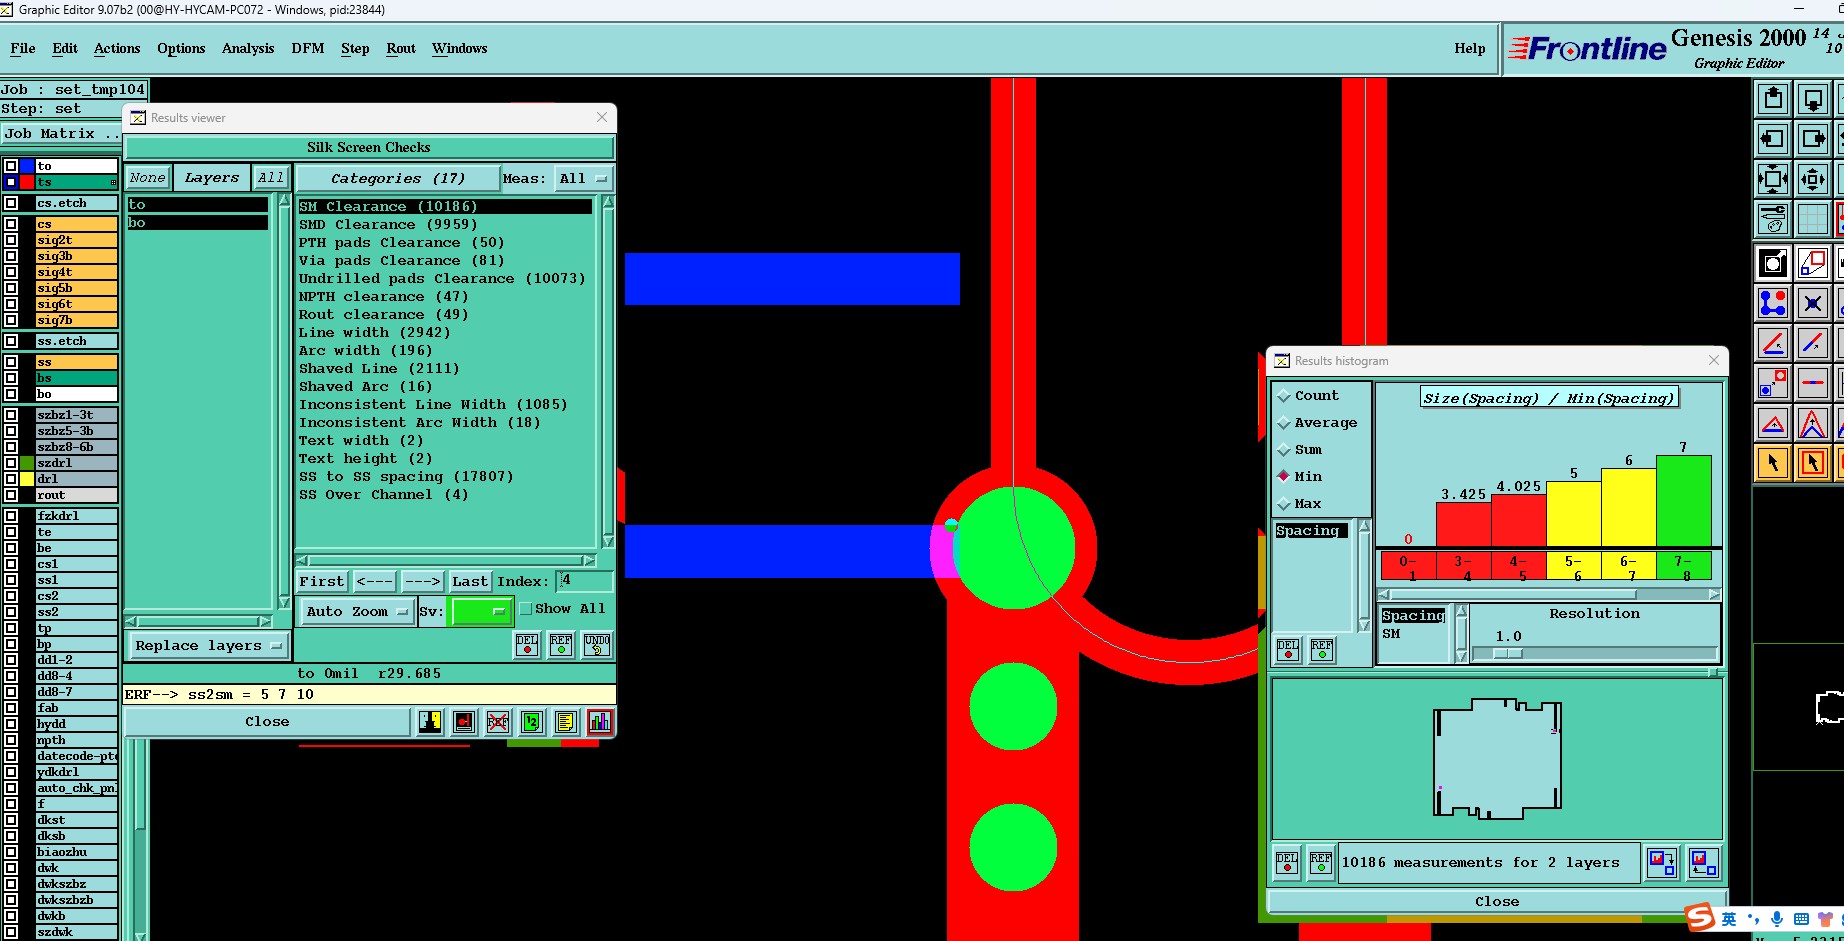This screenshot has width=1844, height=941.
Task: Click UNDO icon in Results viewer
Action: pos(597,645)
